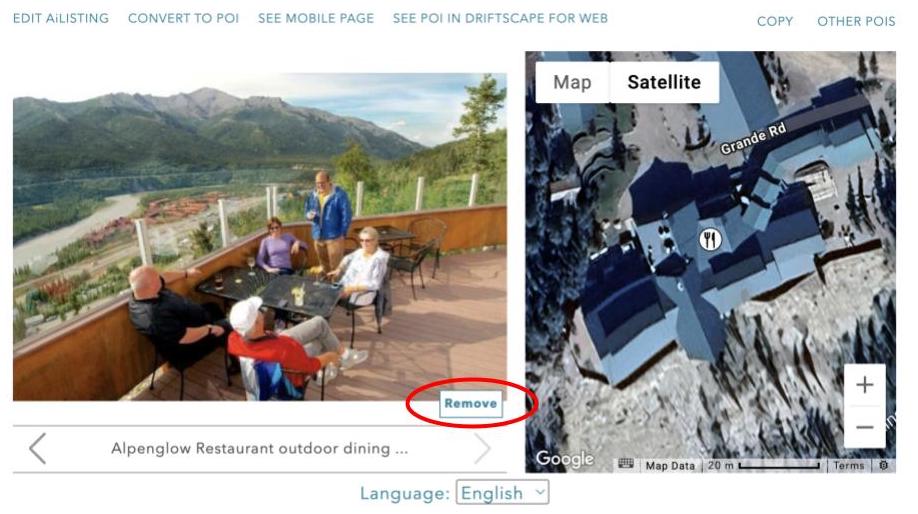
Task: Click the Google logo on the map
Action: pyautogui.click(x=565, y=458)
